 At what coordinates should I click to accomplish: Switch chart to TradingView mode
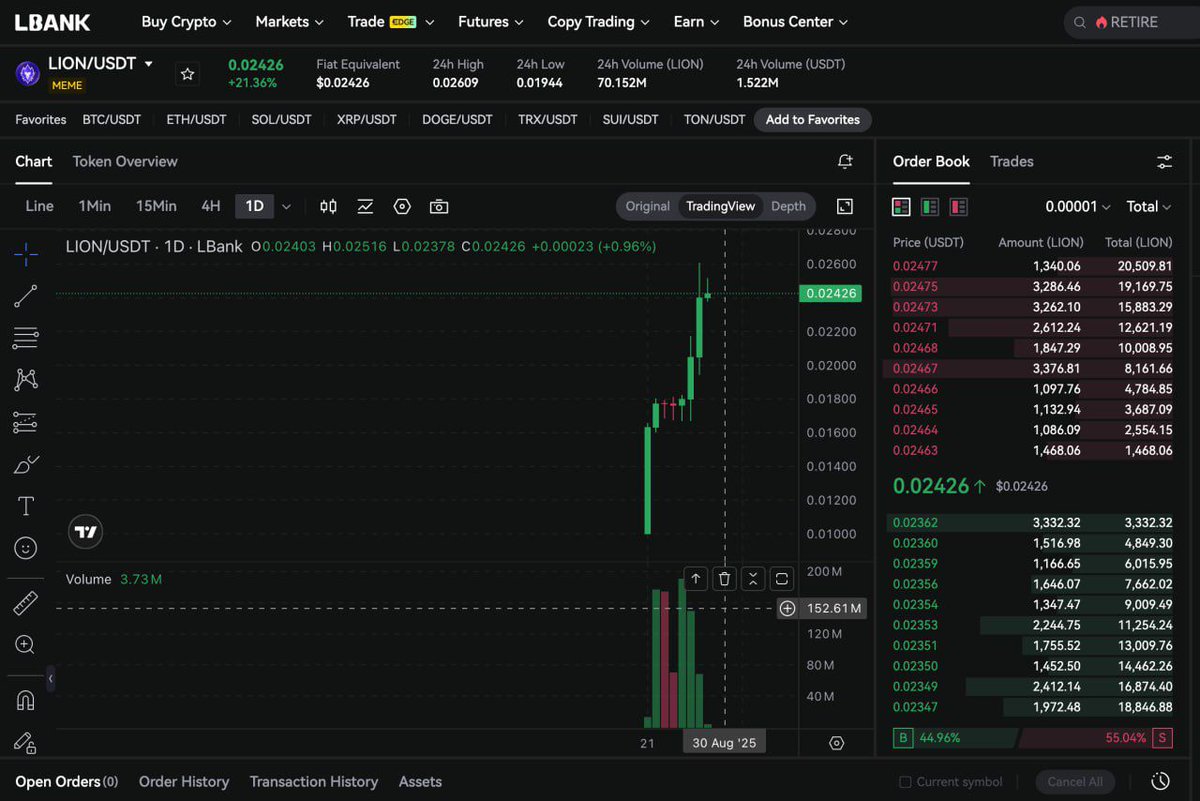(x=720, y=206)
